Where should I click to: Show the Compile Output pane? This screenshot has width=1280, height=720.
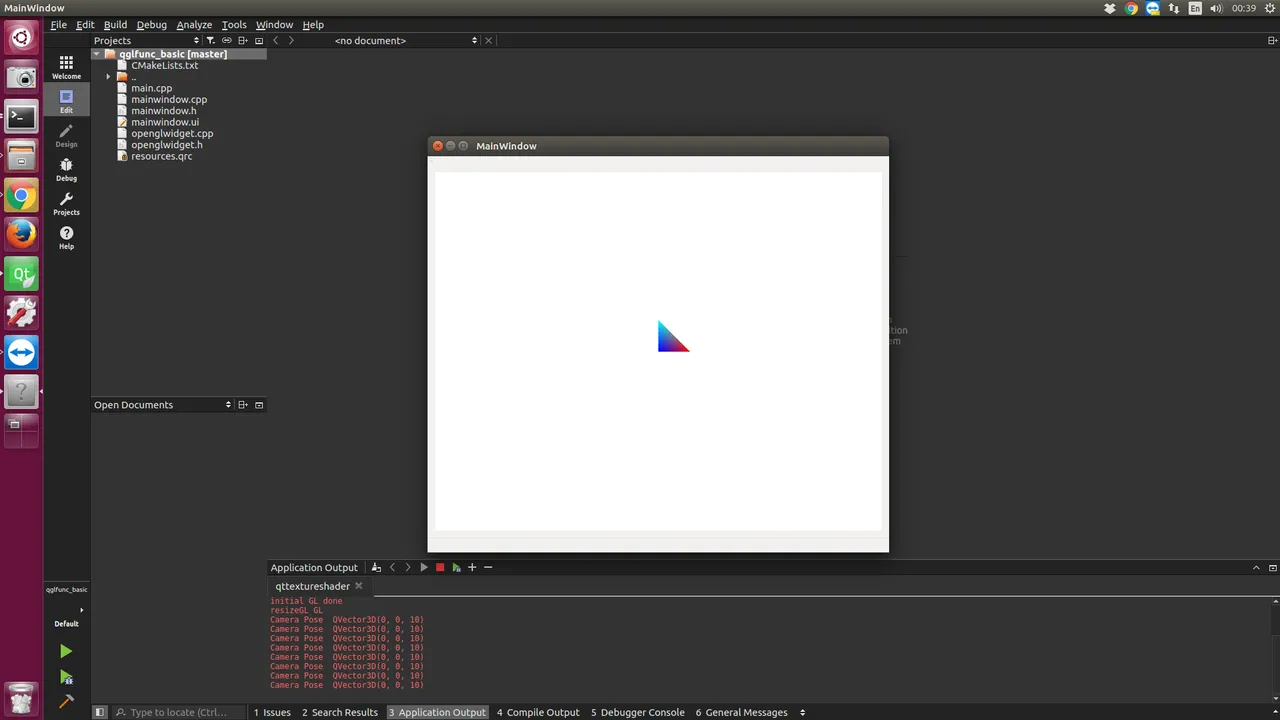pyautogui.click(x=538, y=712)
